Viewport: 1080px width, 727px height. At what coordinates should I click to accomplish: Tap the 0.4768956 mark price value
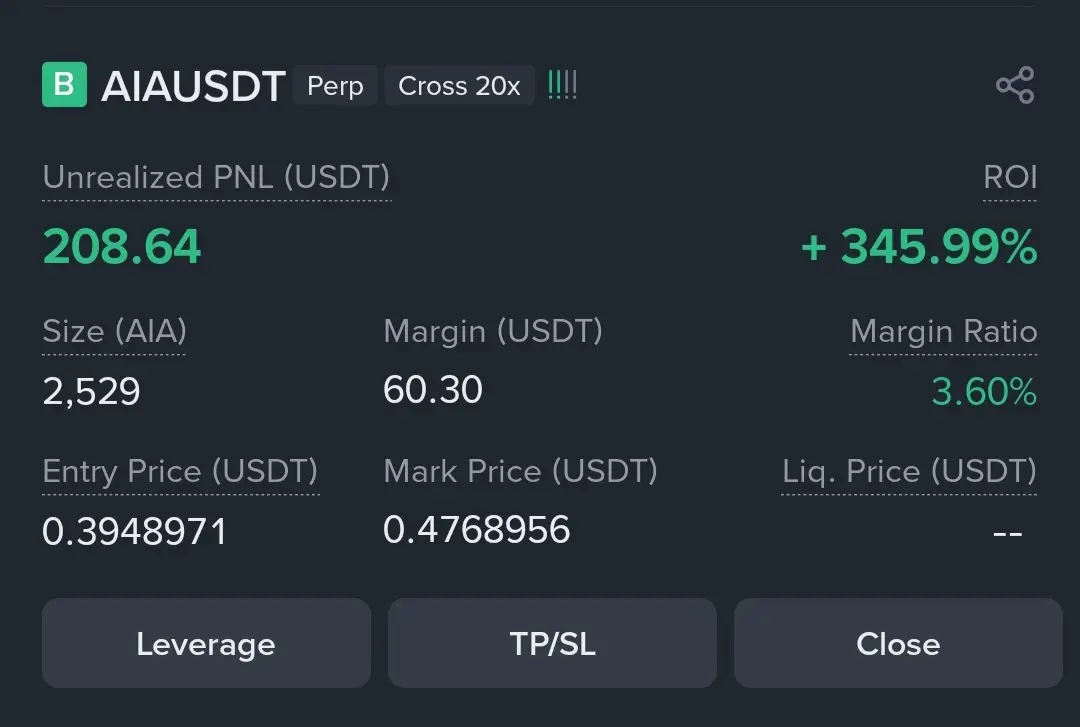[x=477, y=529]
